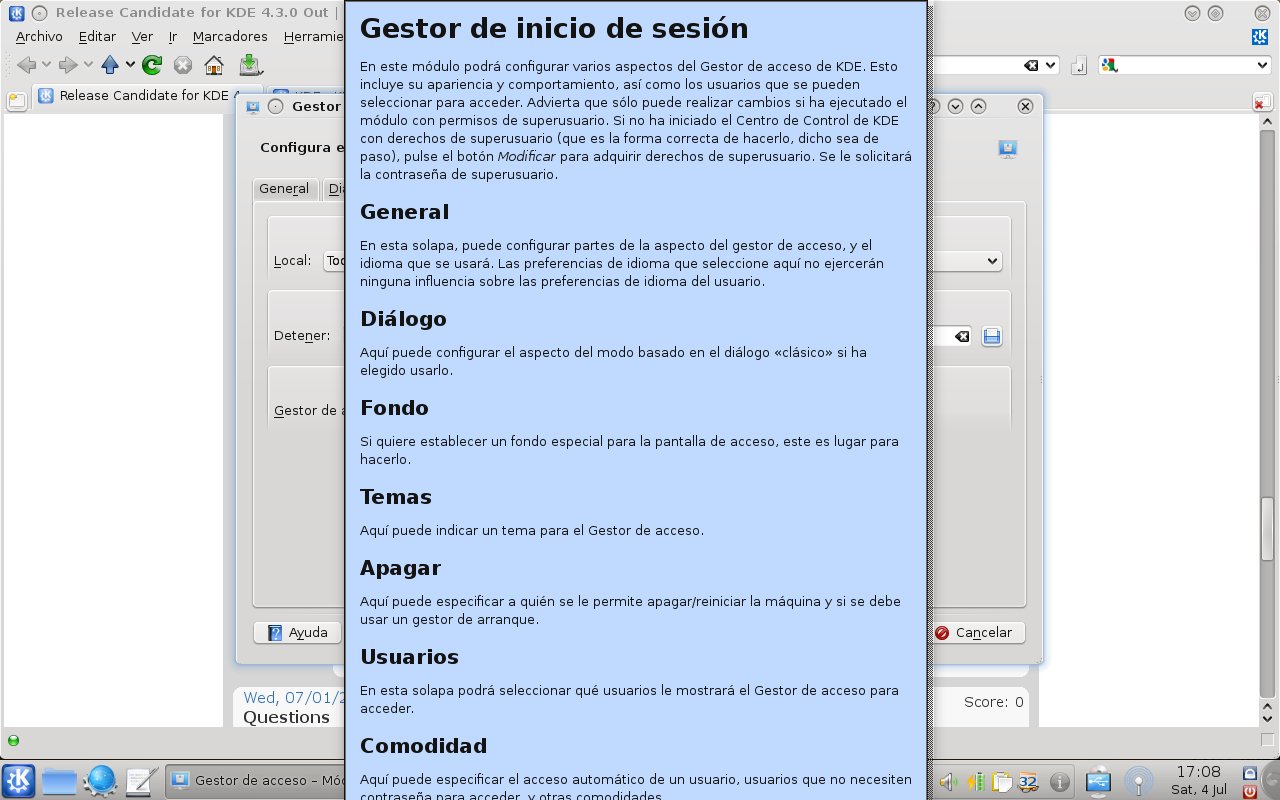Click the Questions heading on the webpage
The height and width of the screenshot is (800, 1280).
point(286,717)
